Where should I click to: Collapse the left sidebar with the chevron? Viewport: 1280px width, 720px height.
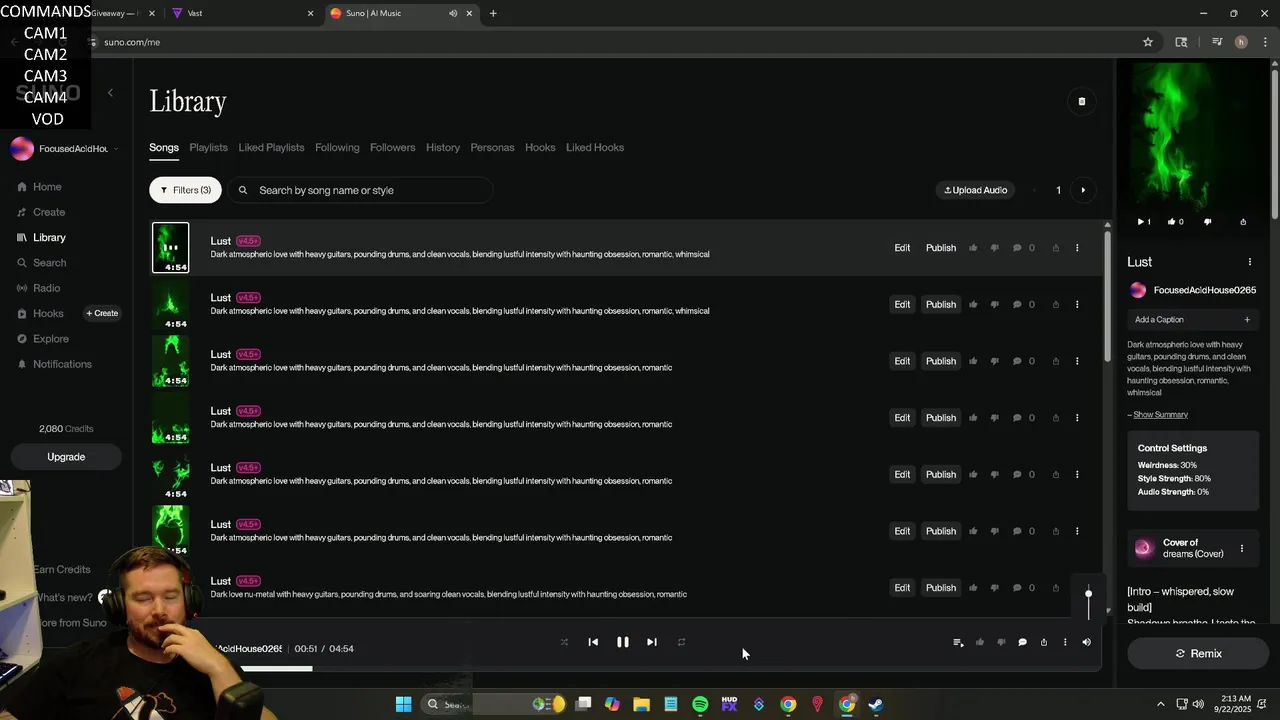(110, 93)
